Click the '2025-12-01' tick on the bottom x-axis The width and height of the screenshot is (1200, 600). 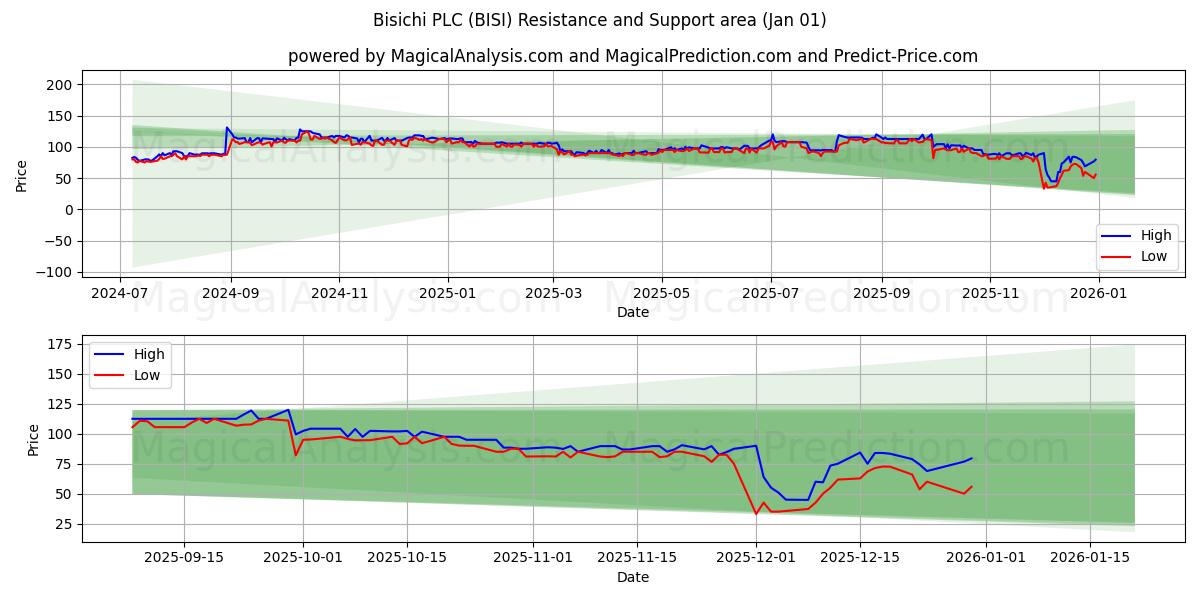pyautogui.click(x=756, y=558)
